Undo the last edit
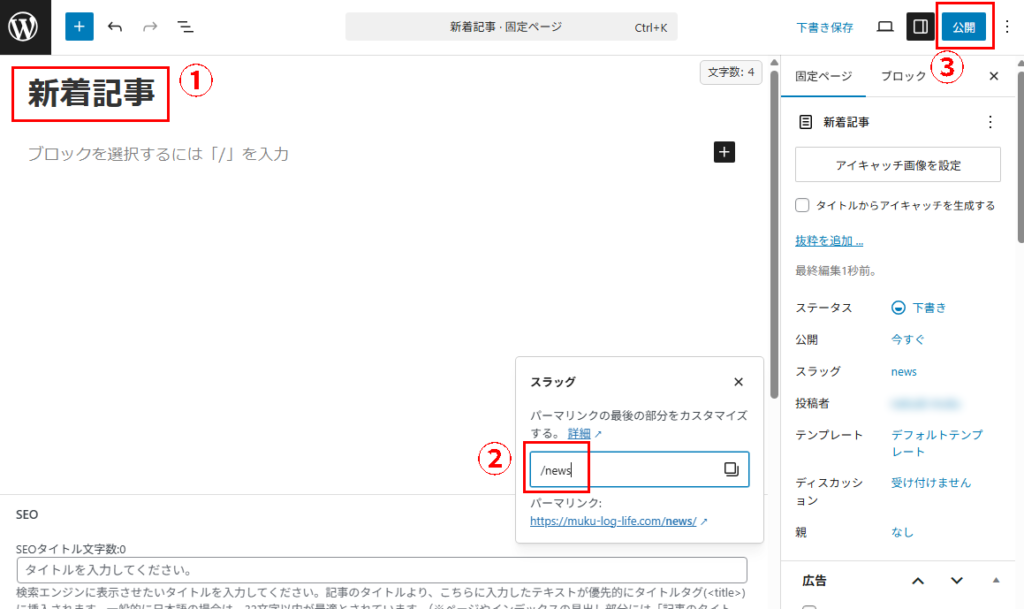1024x609 pixels. (x=115, y=27)
